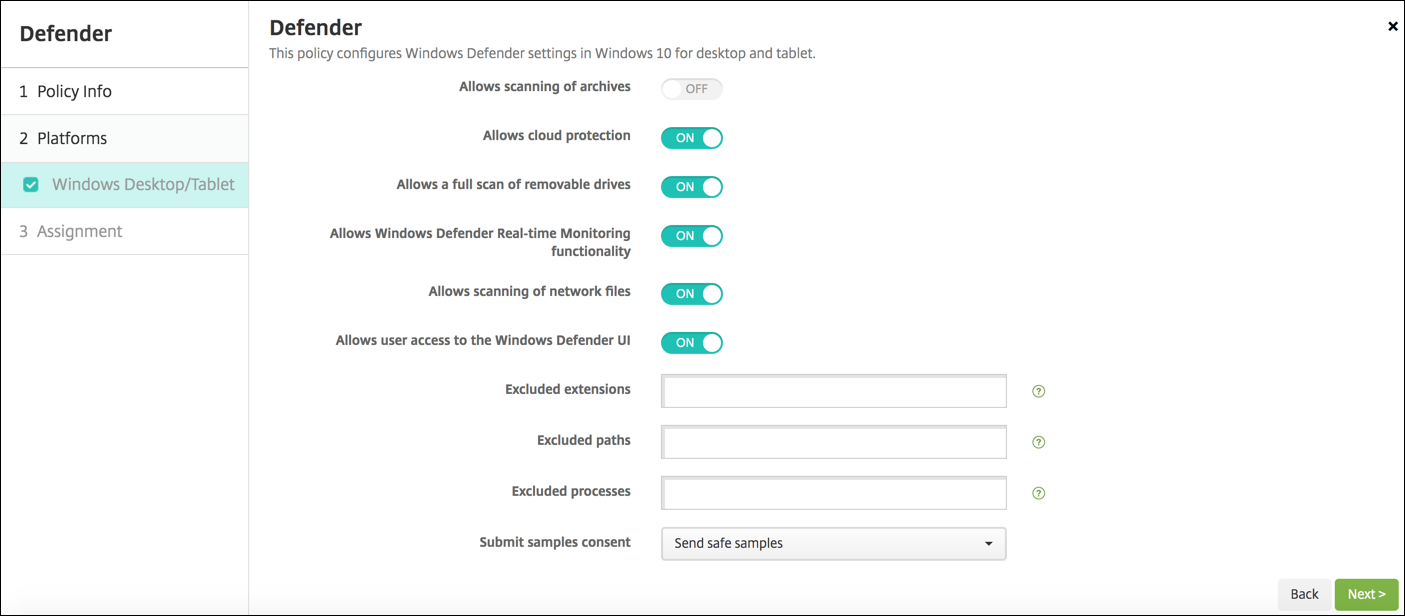
Task: Click into the Excluded extensions field
Action: (833, 392)
